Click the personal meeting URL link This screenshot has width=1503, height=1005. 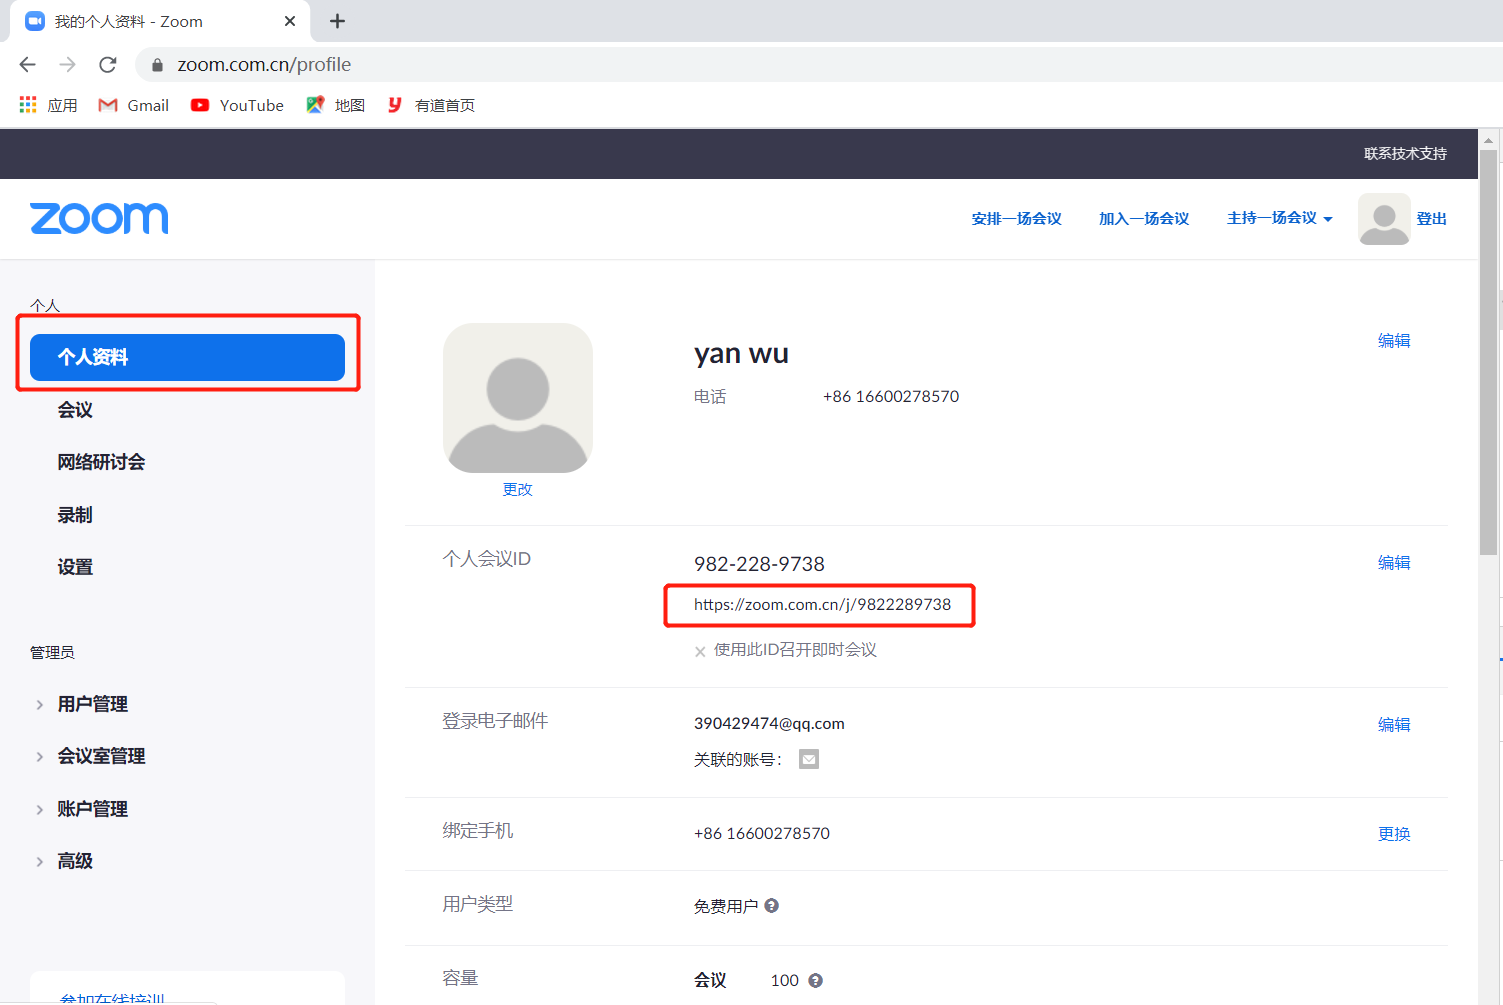coord(823,604)
